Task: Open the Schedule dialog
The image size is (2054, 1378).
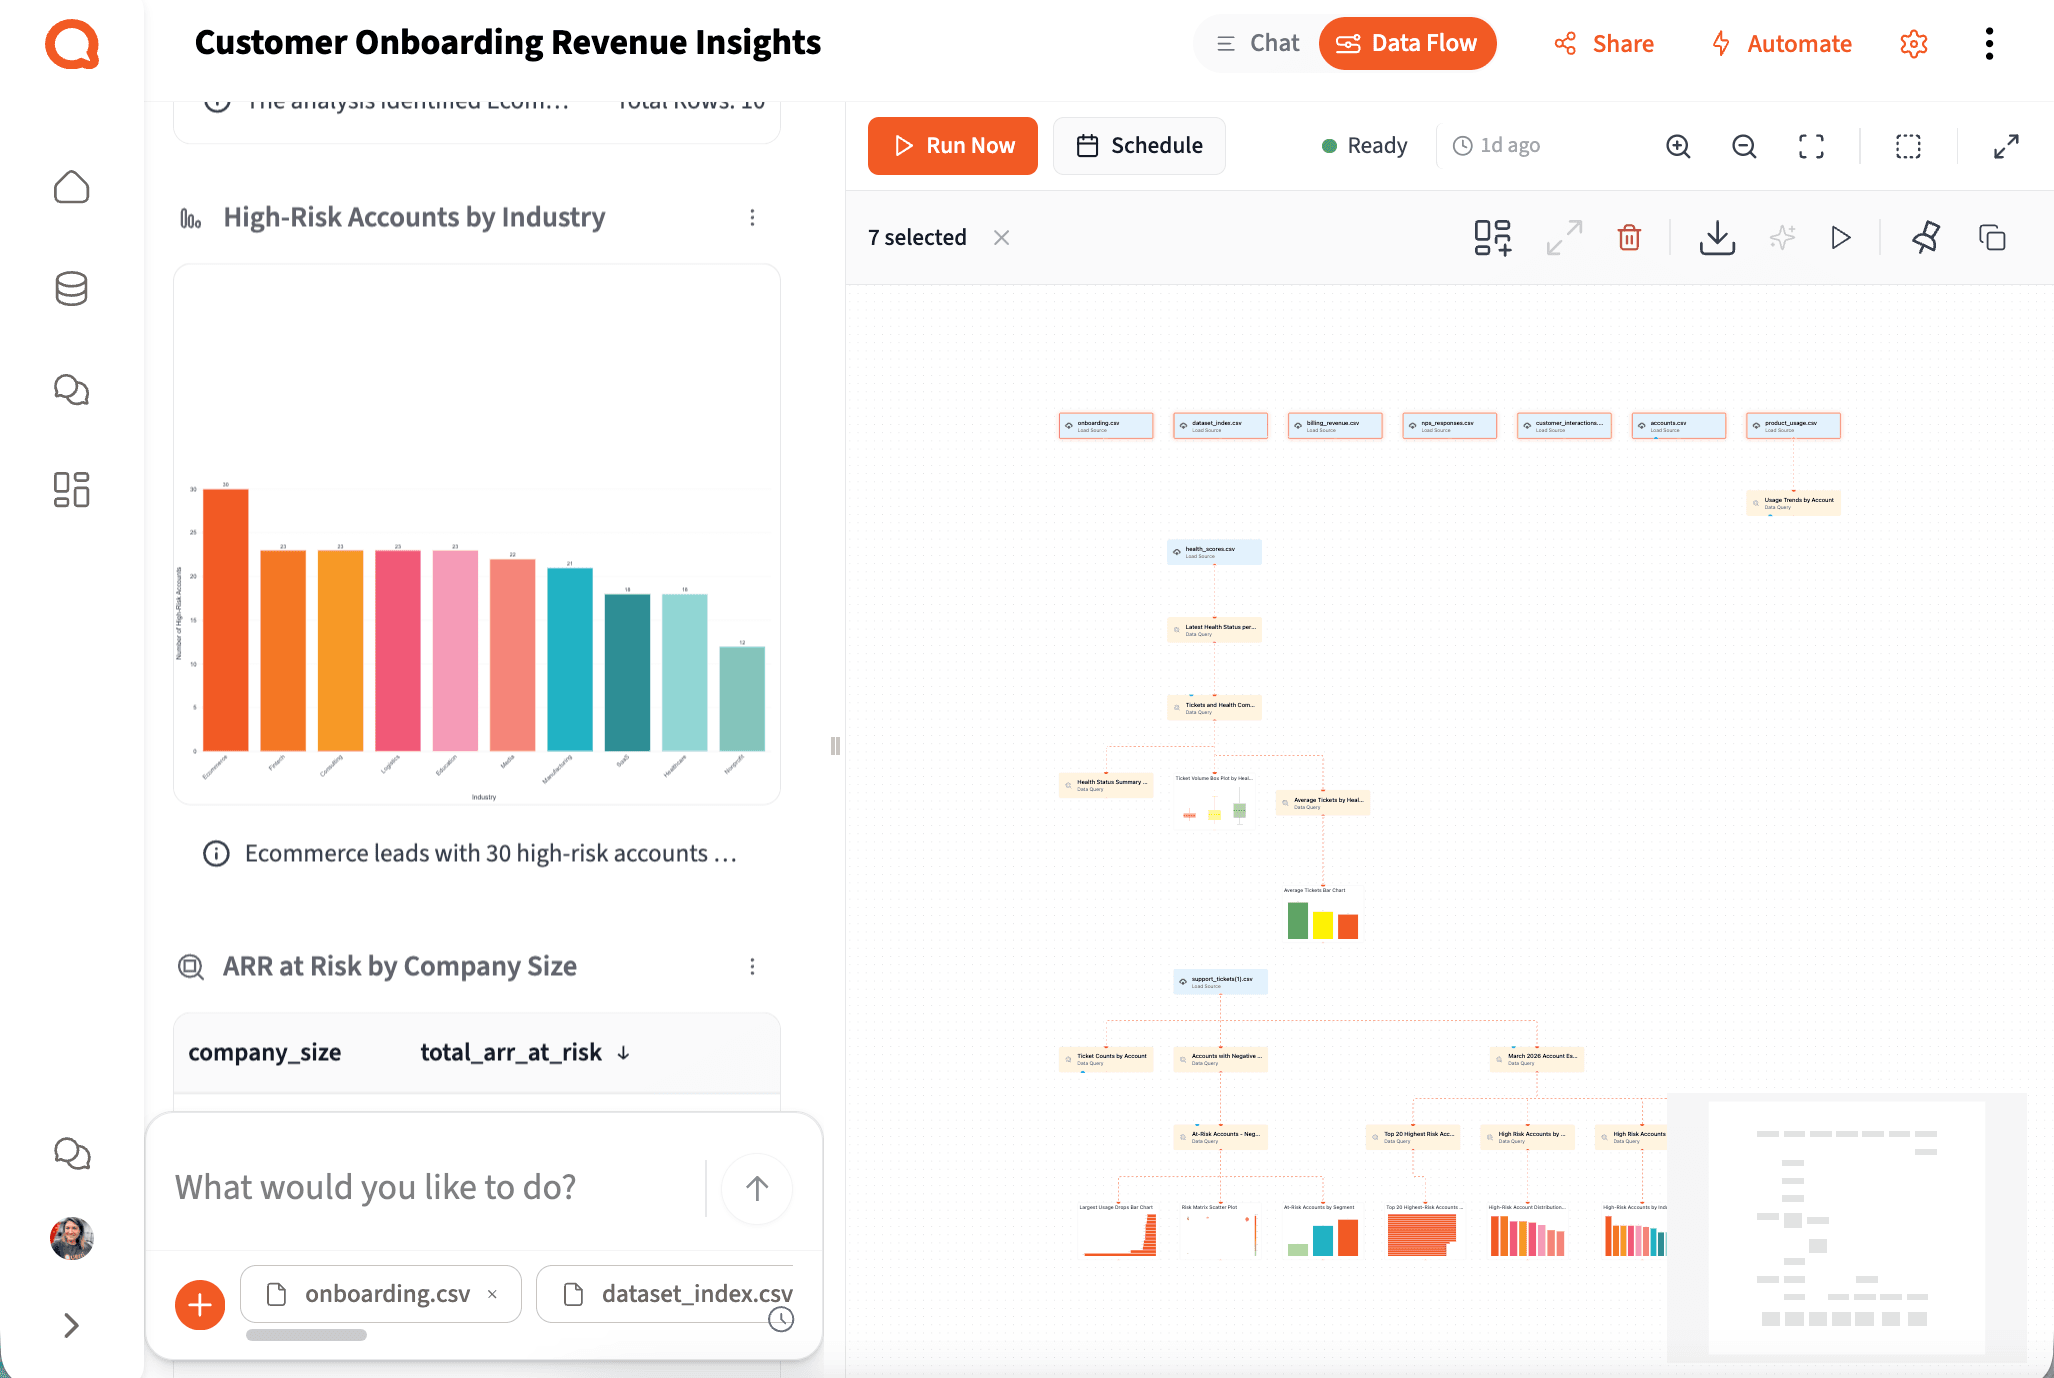Action: pos(1139,145)
